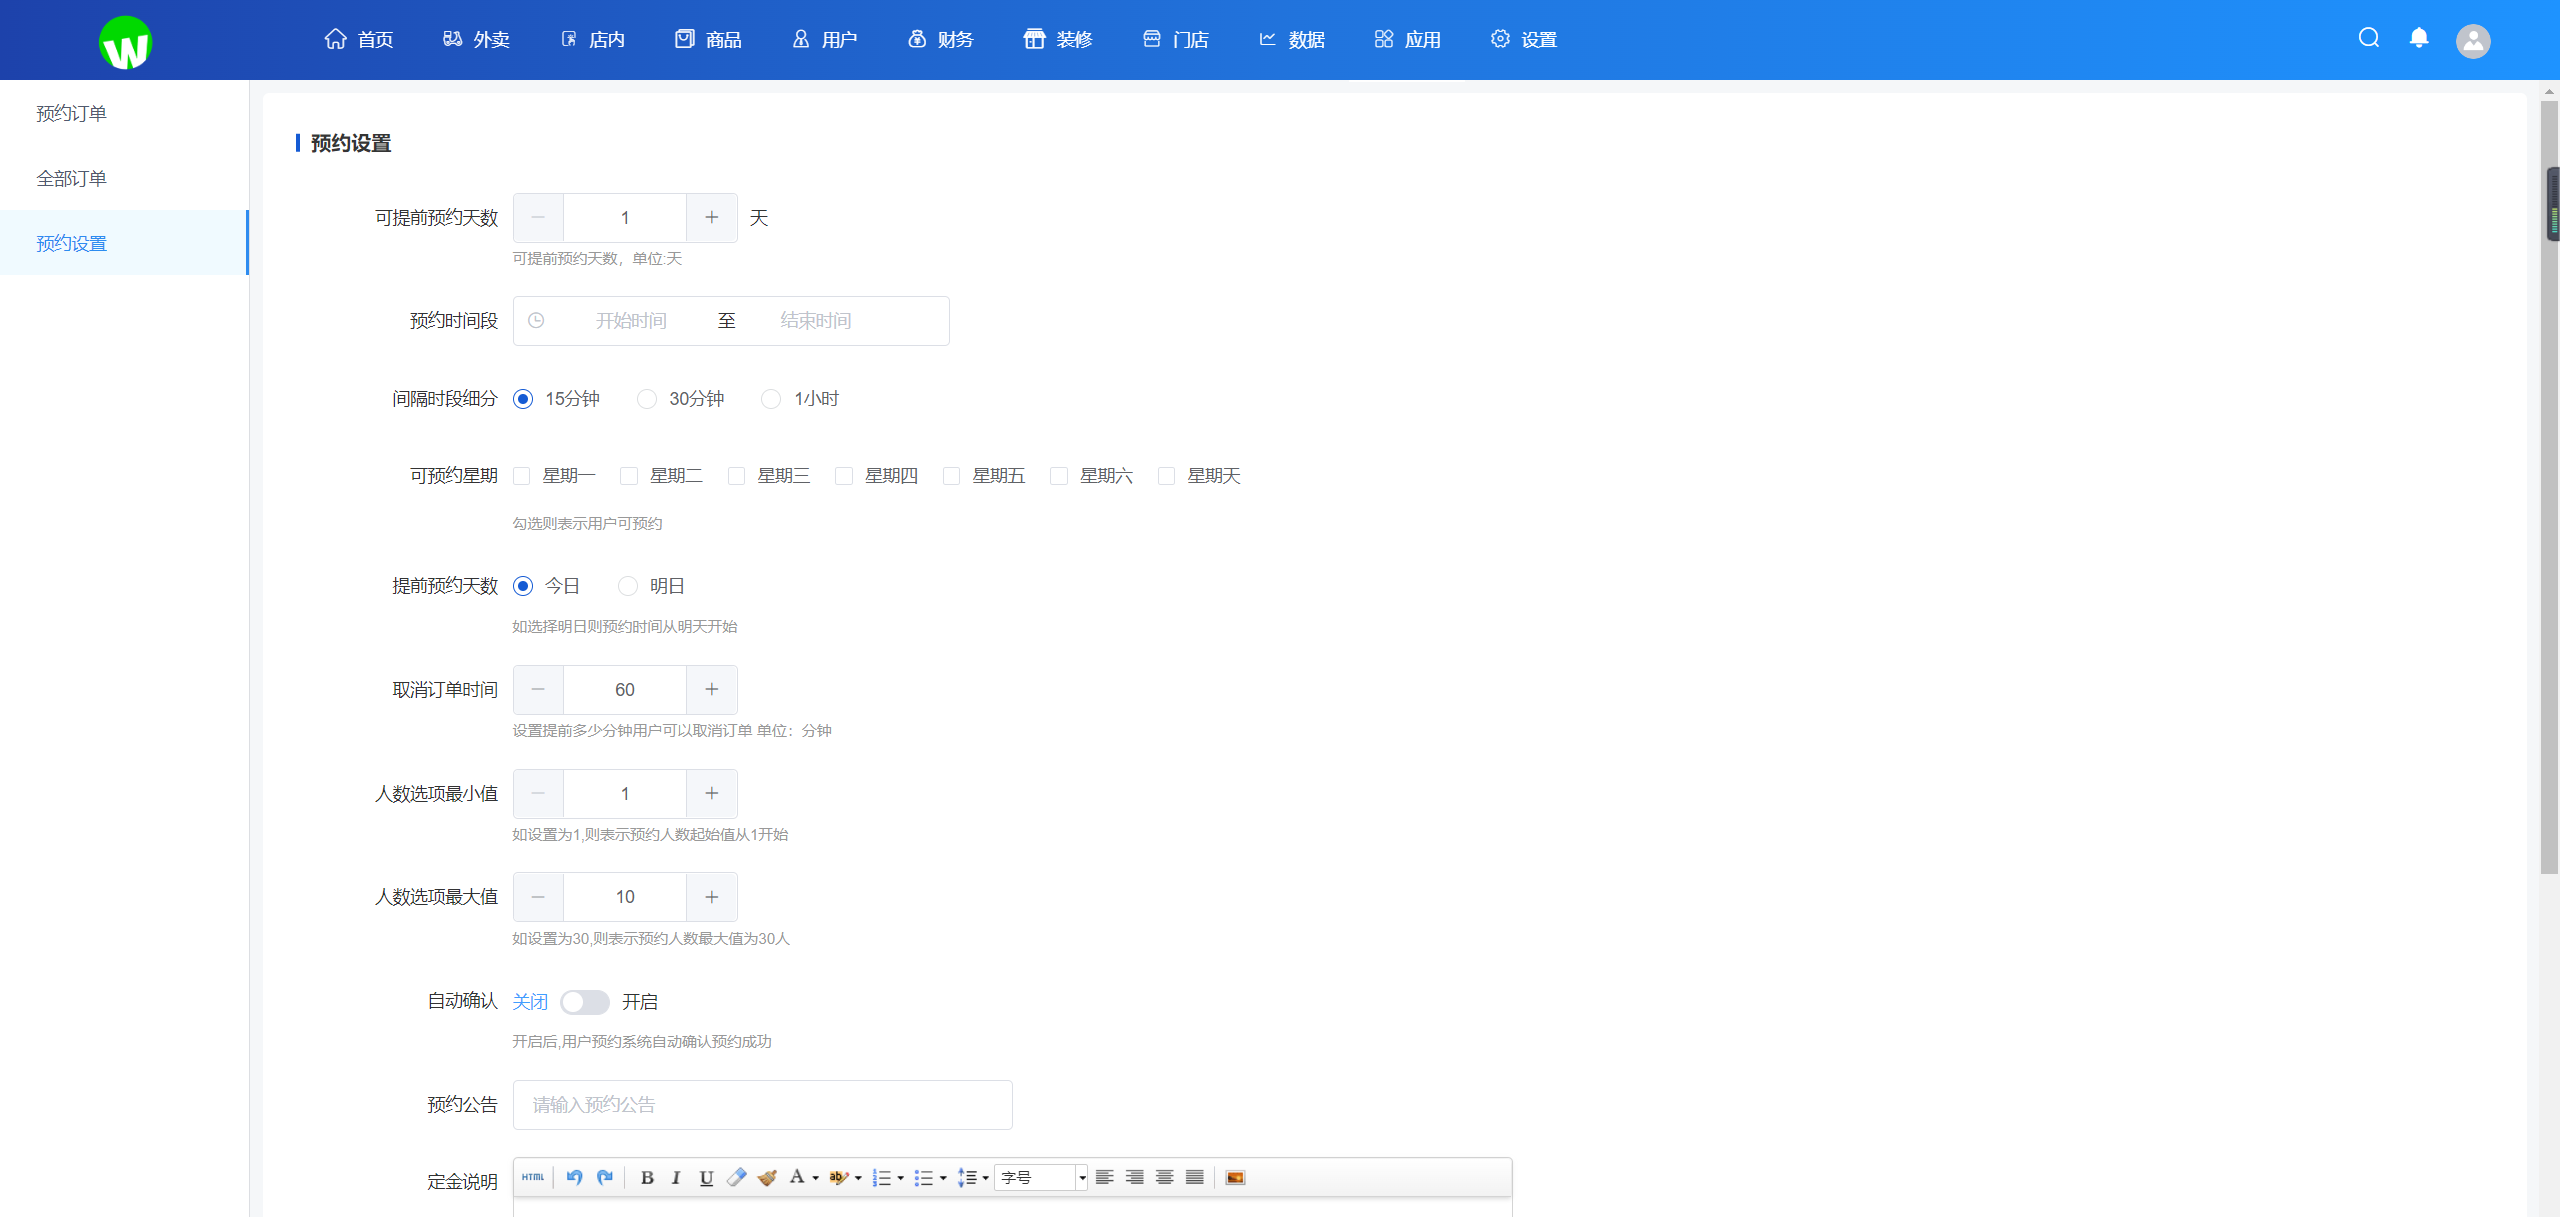The image size is (2560, 1217).
Task: Increase 人数选项最大值 with plus button
Action: [712, 897]
